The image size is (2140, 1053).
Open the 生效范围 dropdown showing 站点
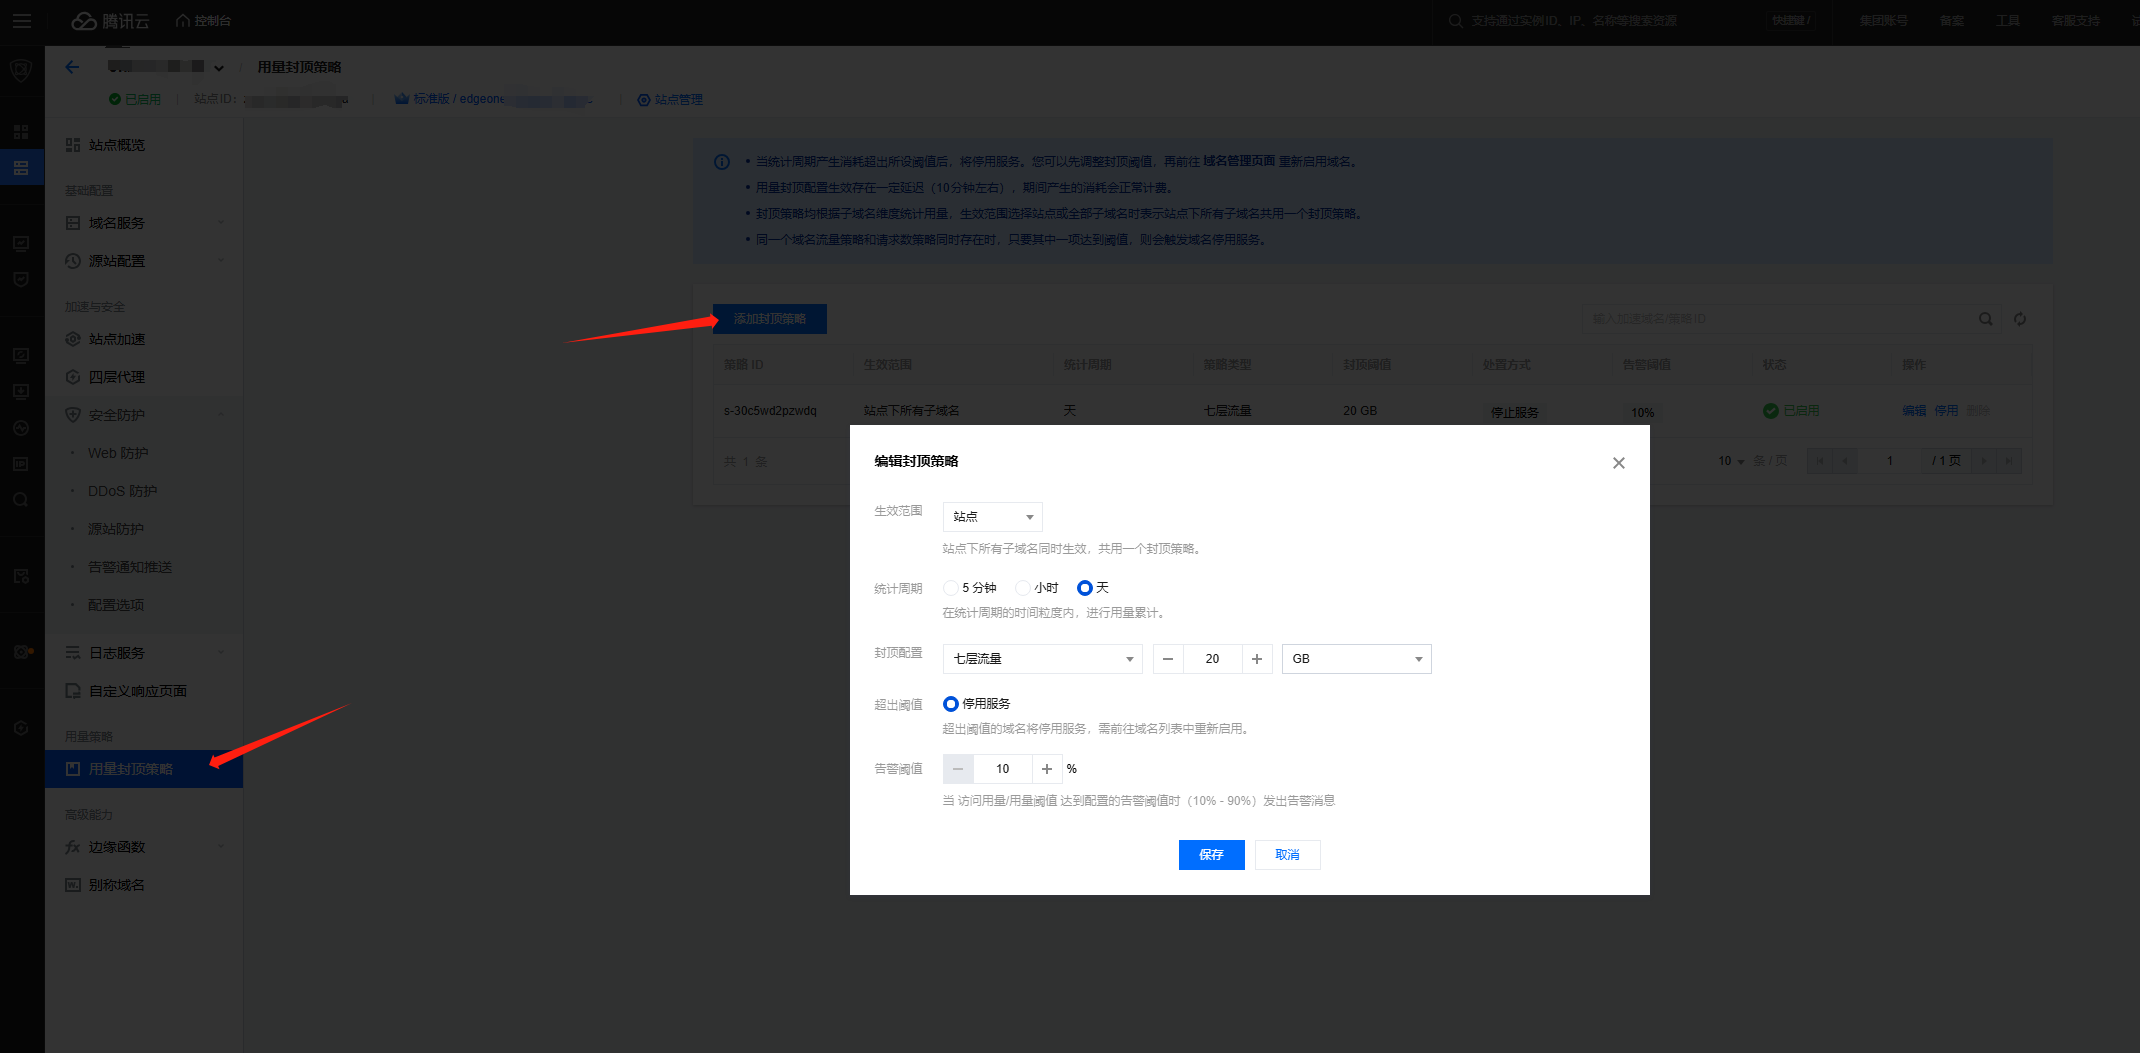[993, 517]
